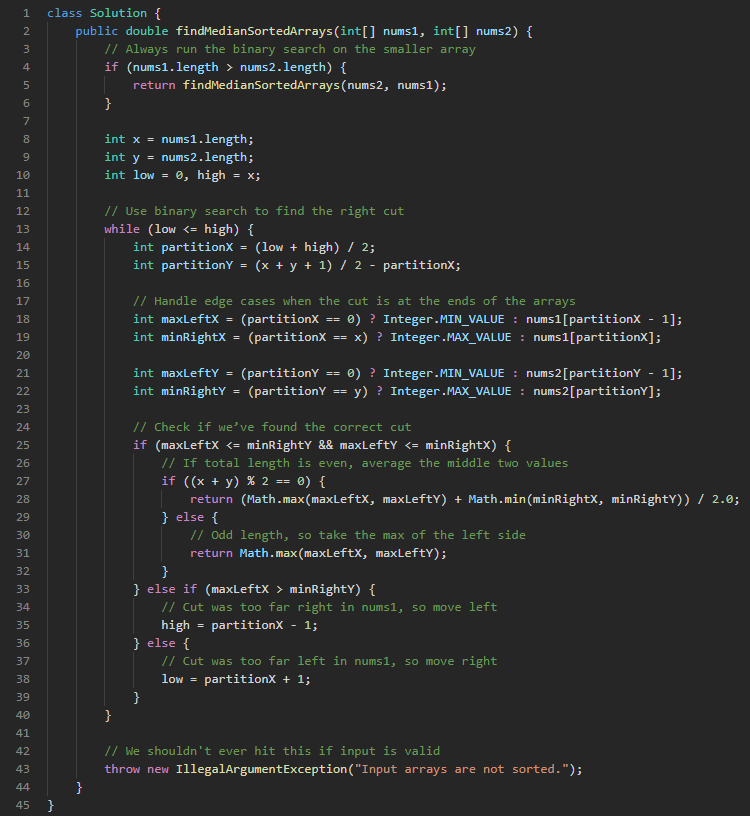Click 'low = partitionX + 1;' line
The height and width of the screenshot is (816, 750).
[x=236, y=680]
